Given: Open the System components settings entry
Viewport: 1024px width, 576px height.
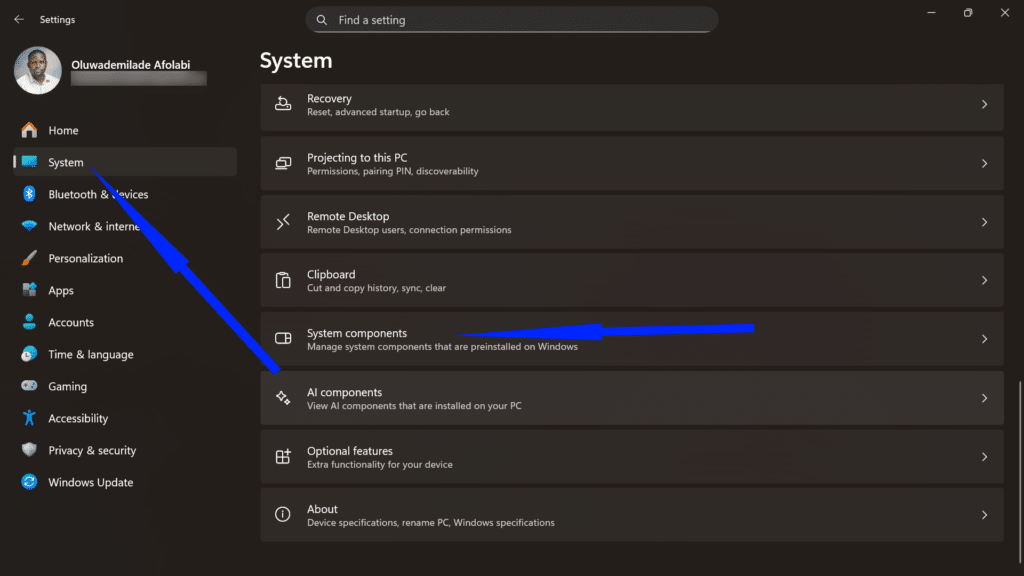Looking at the screenshot, I should pyautogui.click(x=630, y=339).
